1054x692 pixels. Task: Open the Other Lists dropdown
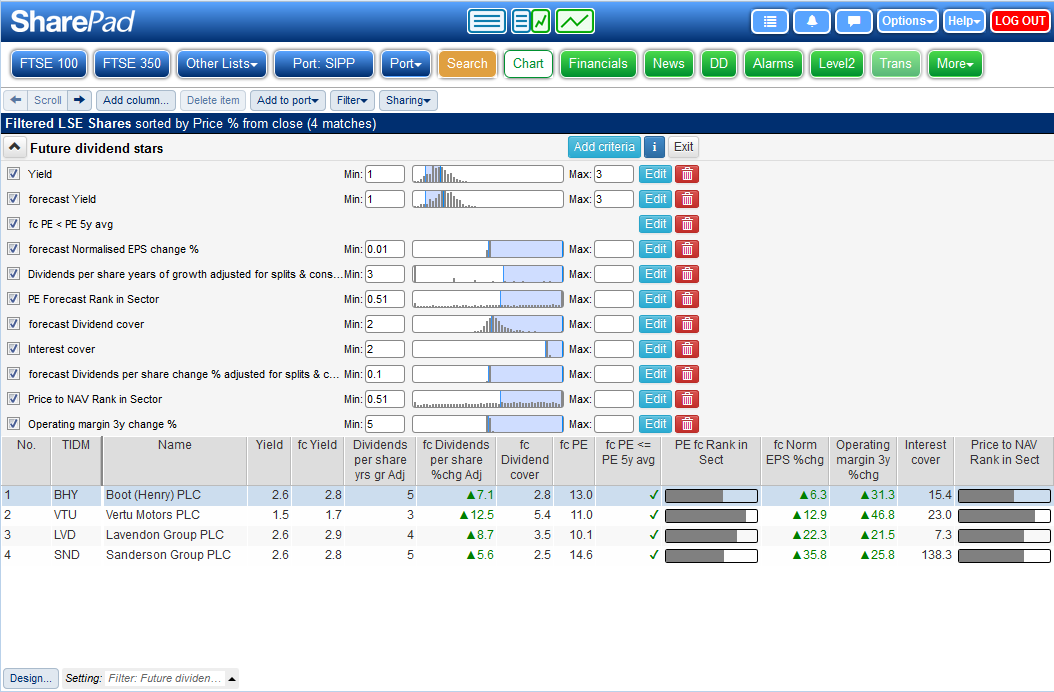coord(221,64)
